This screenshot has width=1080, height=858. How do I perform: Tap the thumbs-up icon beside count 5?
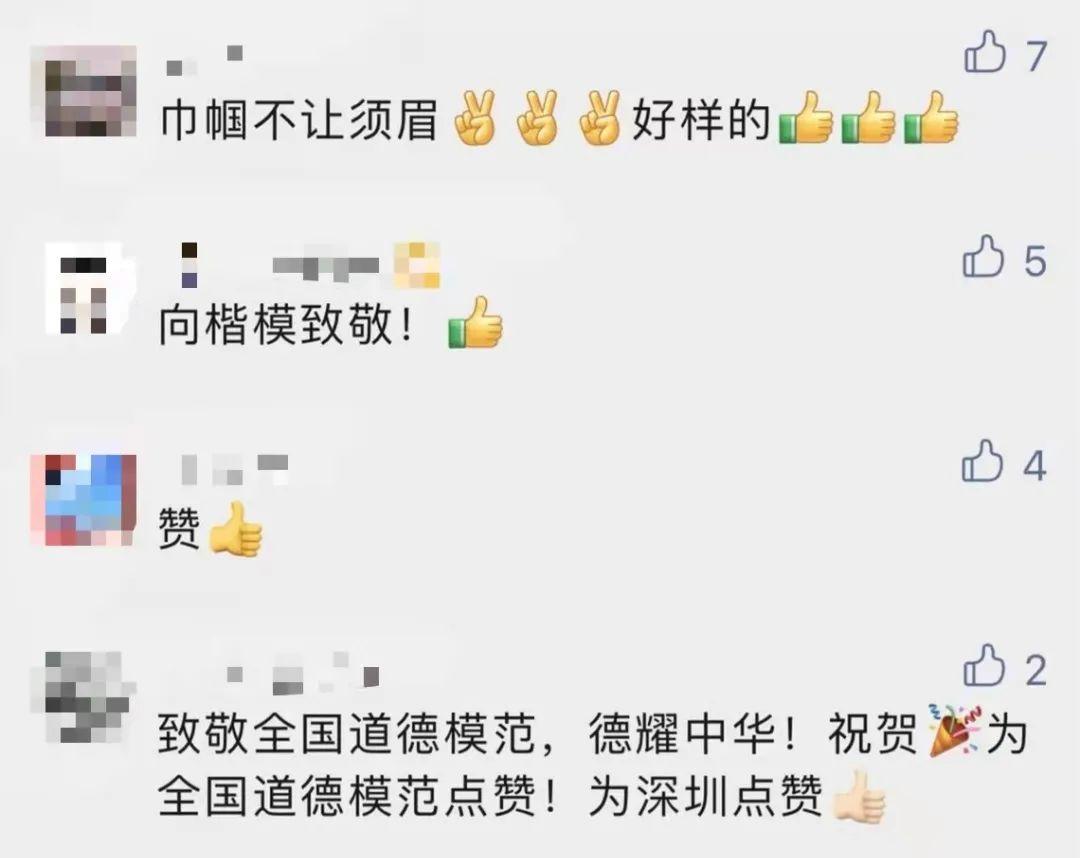pos(983,256)
